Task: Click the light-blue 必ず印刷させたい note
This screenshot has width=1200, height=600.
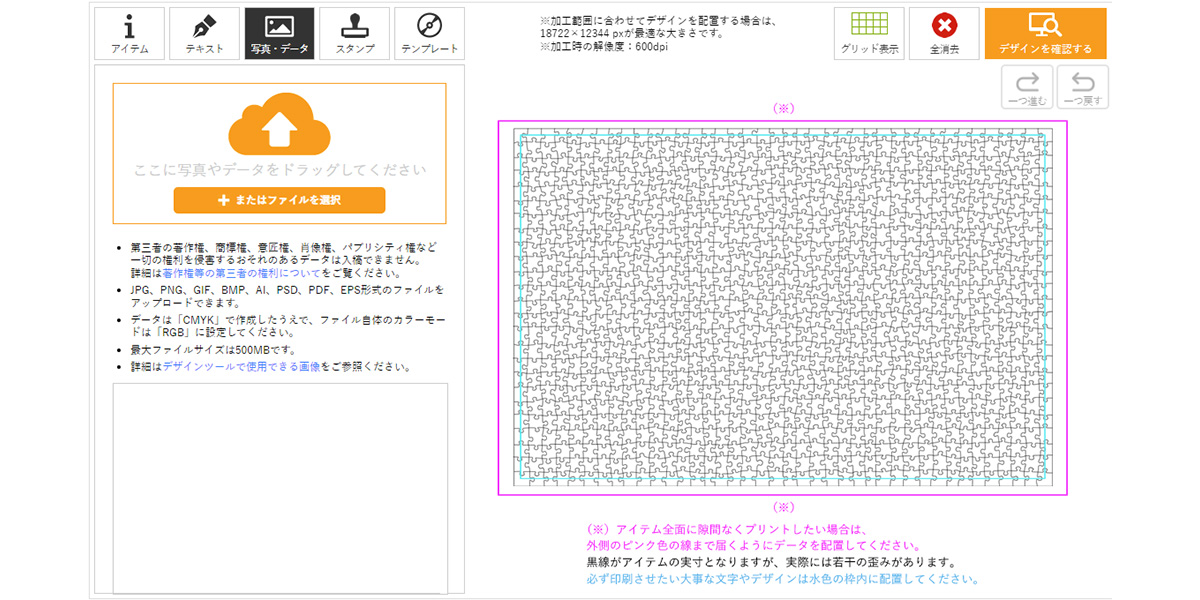Action: tap(782, 579)
